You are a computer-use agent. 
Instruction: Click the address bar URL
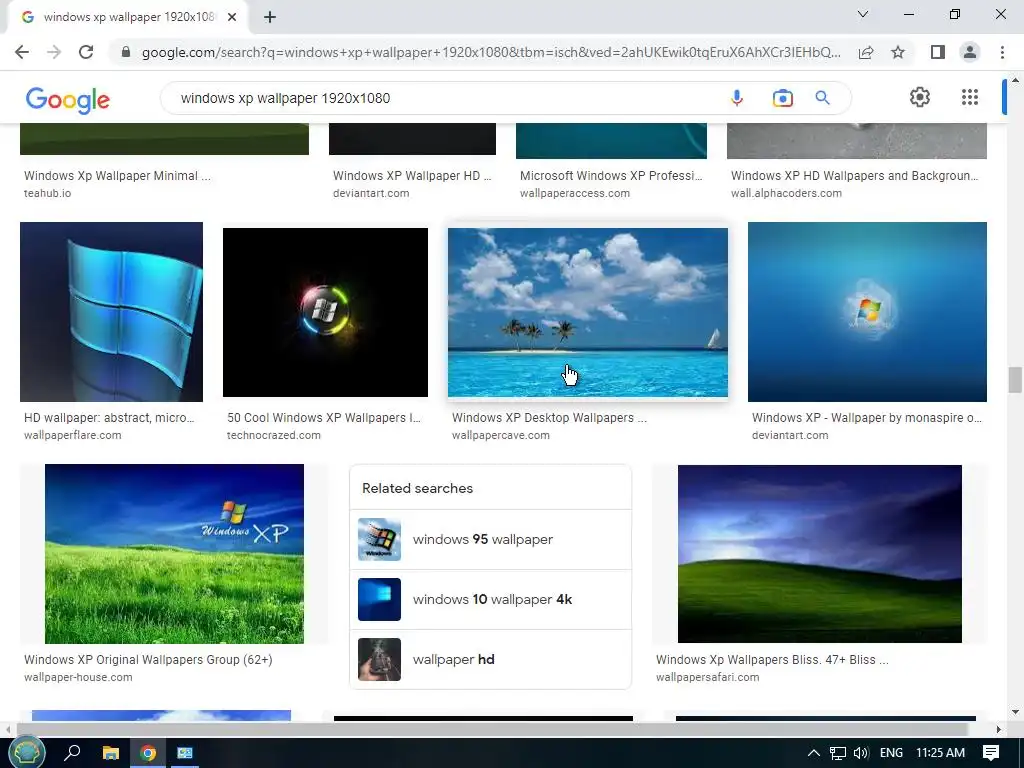tap(491, 52)
